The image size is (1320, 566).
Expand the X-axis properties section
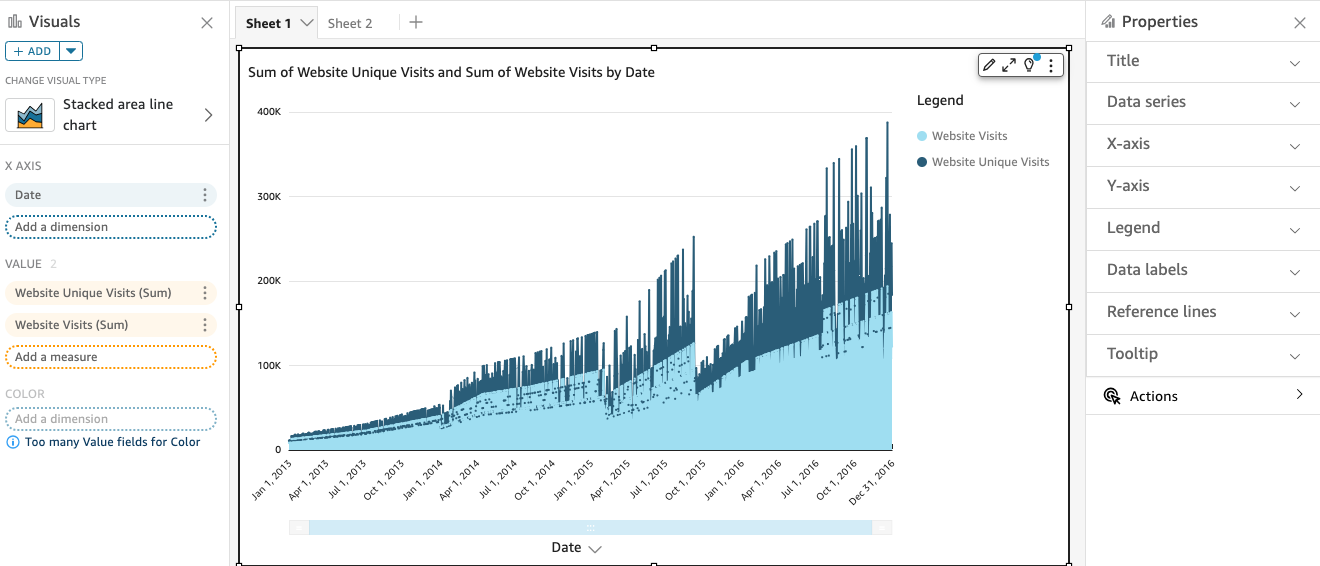(1203, 145)
